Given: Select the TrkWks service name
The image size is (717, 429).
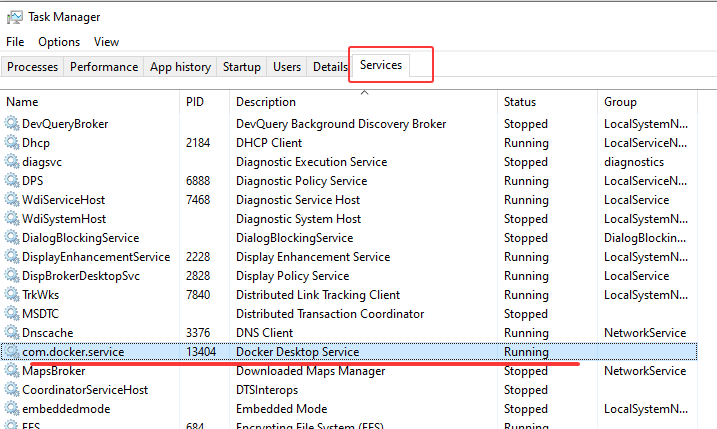Looking at the screenshot, I should click(41, 295).
